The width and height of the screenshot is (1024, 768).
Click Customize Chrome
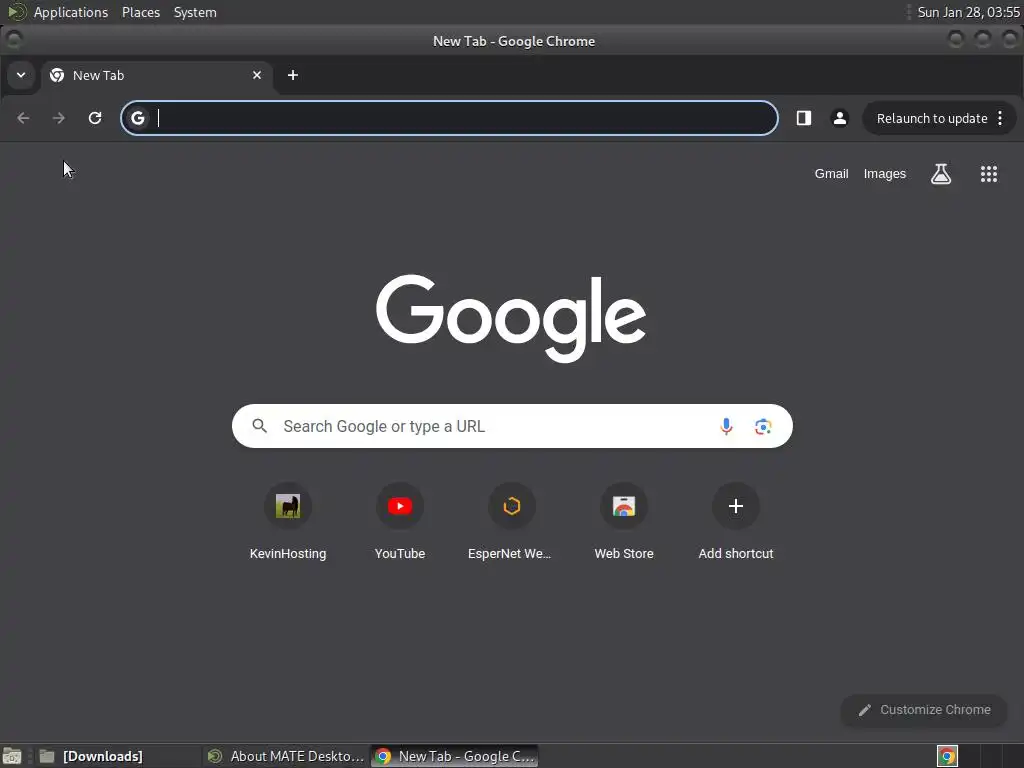pyautogui.click(x=924, y=710)
